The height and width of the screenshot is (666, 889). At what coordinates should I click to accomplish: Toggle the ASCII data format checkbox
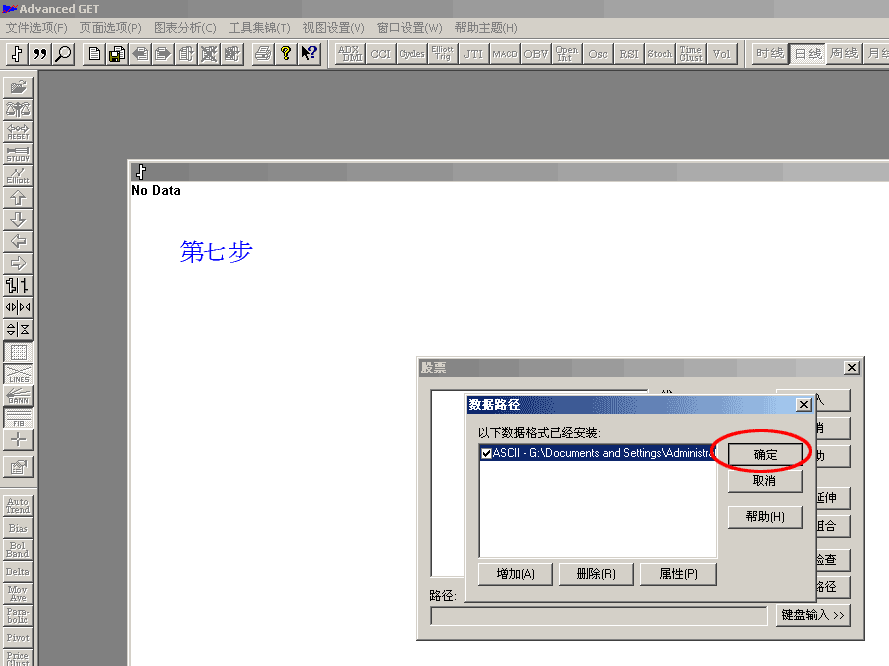(486, 453)
